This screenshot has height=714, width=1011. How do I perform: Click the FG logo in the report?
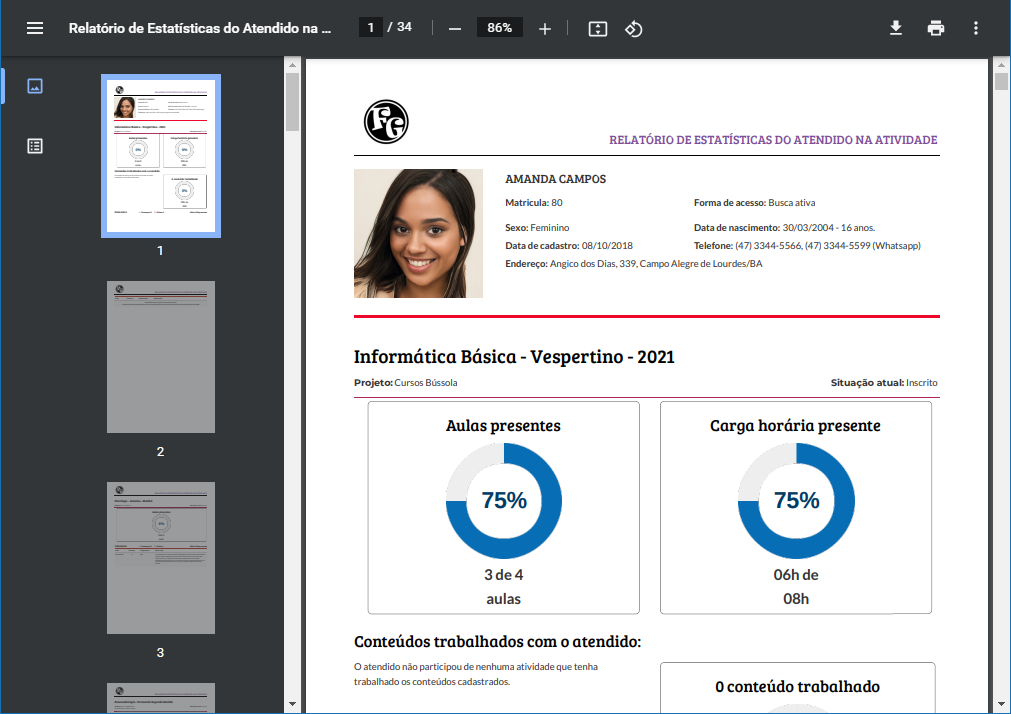click(386, 121)
